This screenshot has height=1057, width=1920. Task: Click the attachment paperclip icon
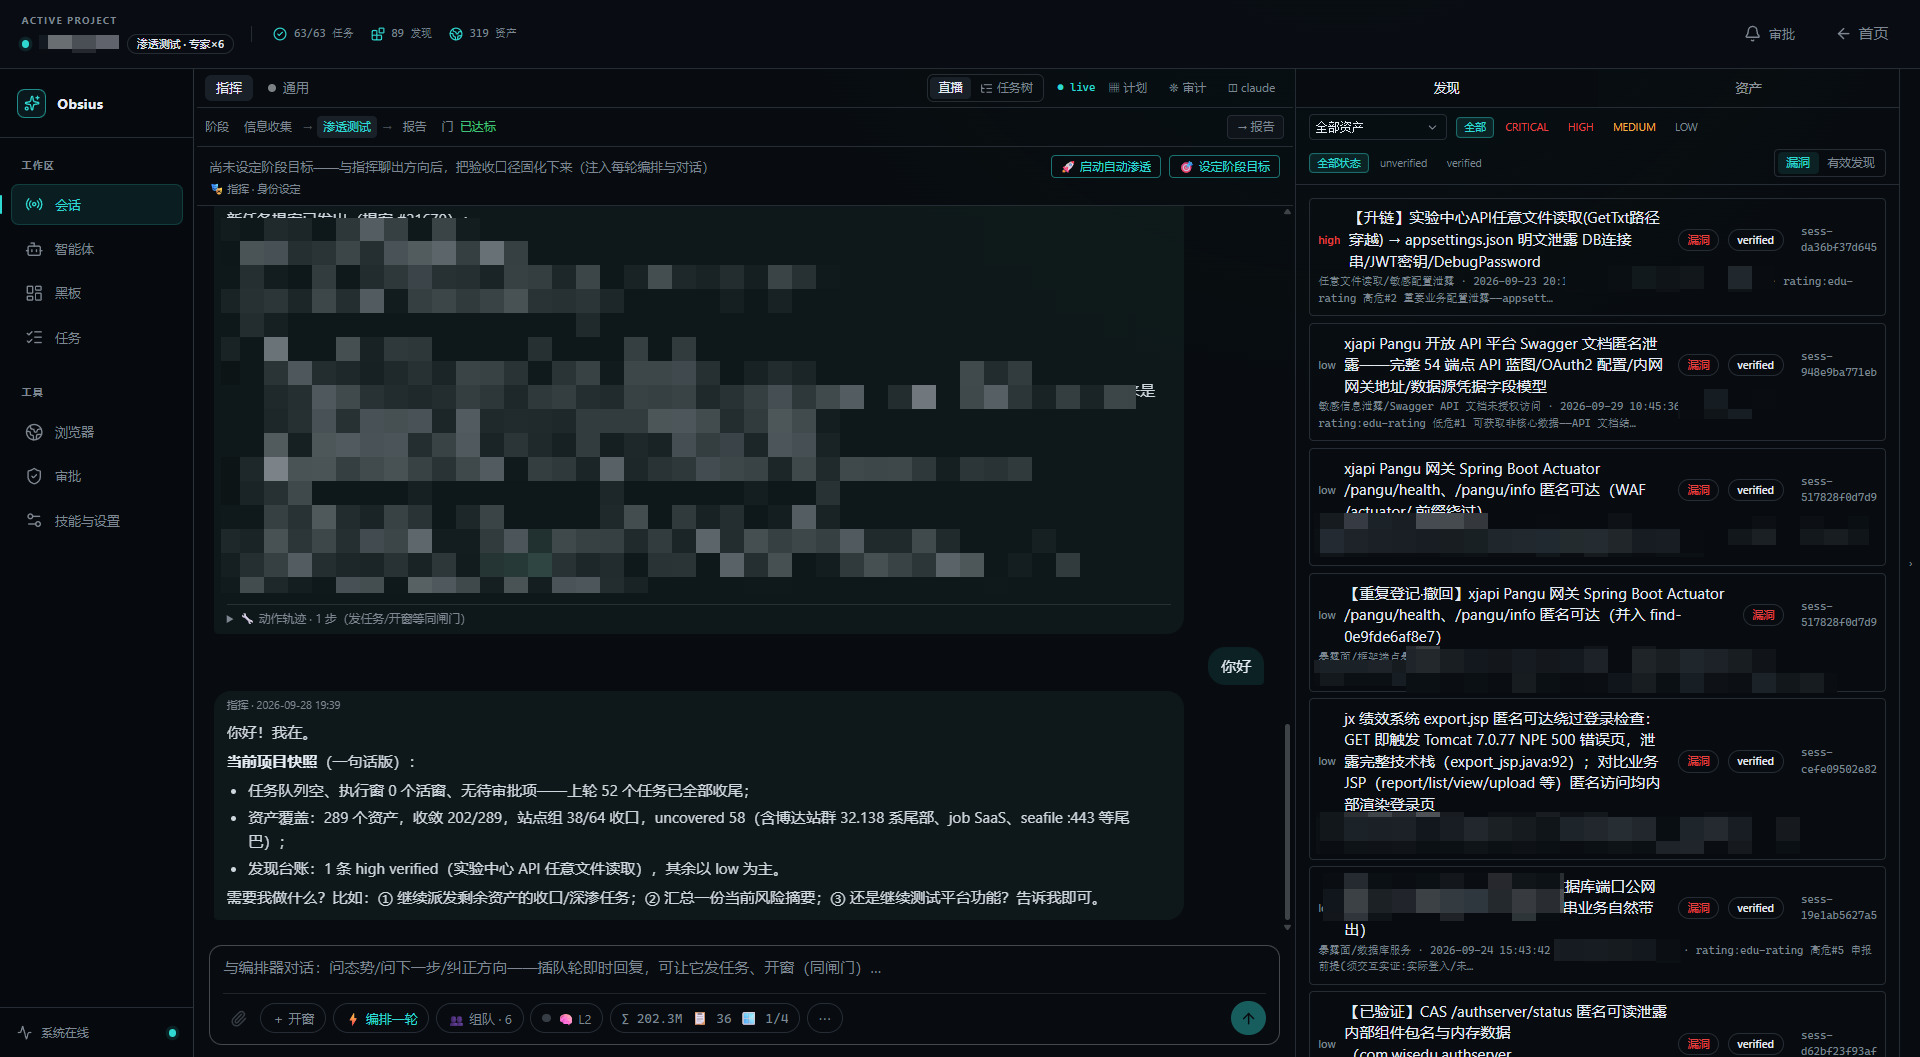(x=238, y=1019)
